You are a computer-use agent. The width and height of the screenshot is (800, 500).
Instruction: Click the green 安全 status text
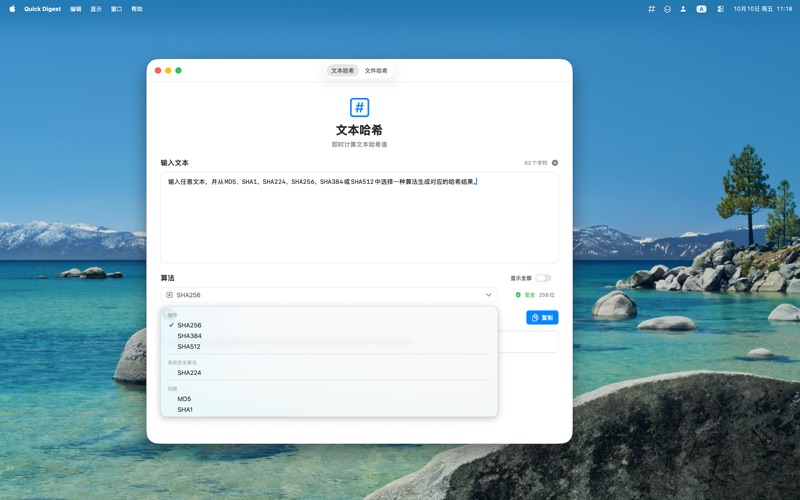point(530,295)
